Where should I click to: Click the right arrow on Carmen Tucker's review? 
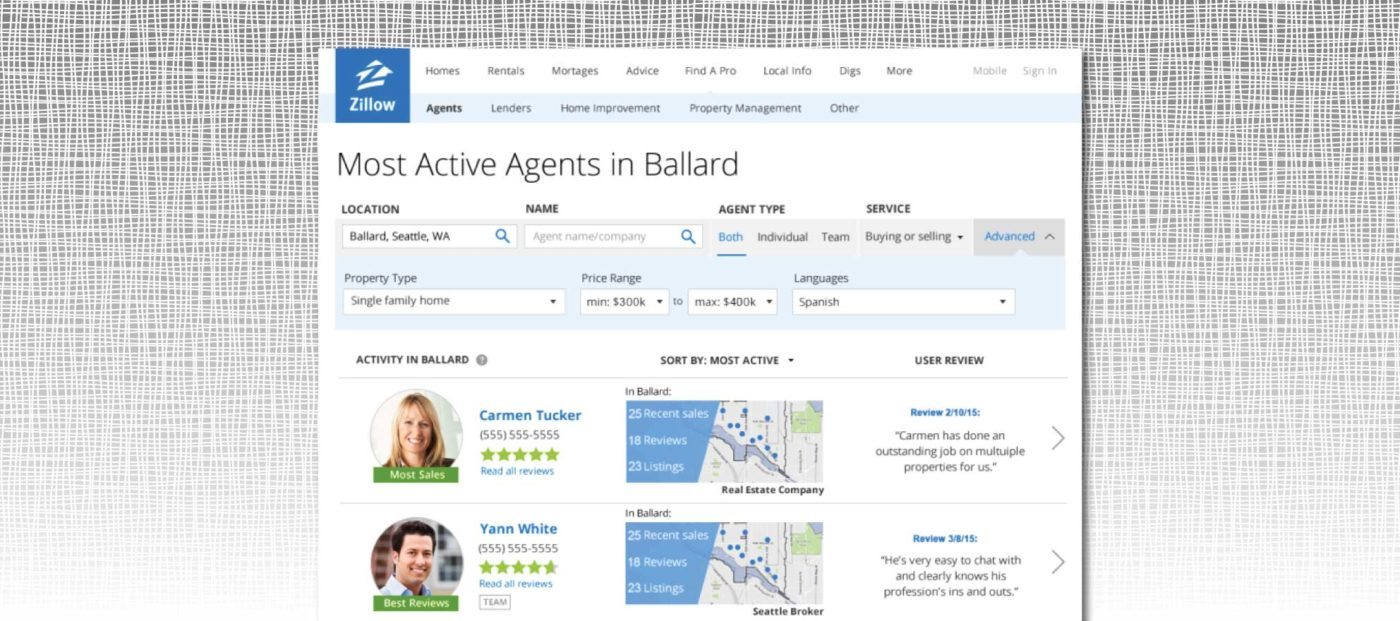point(1058,438)
